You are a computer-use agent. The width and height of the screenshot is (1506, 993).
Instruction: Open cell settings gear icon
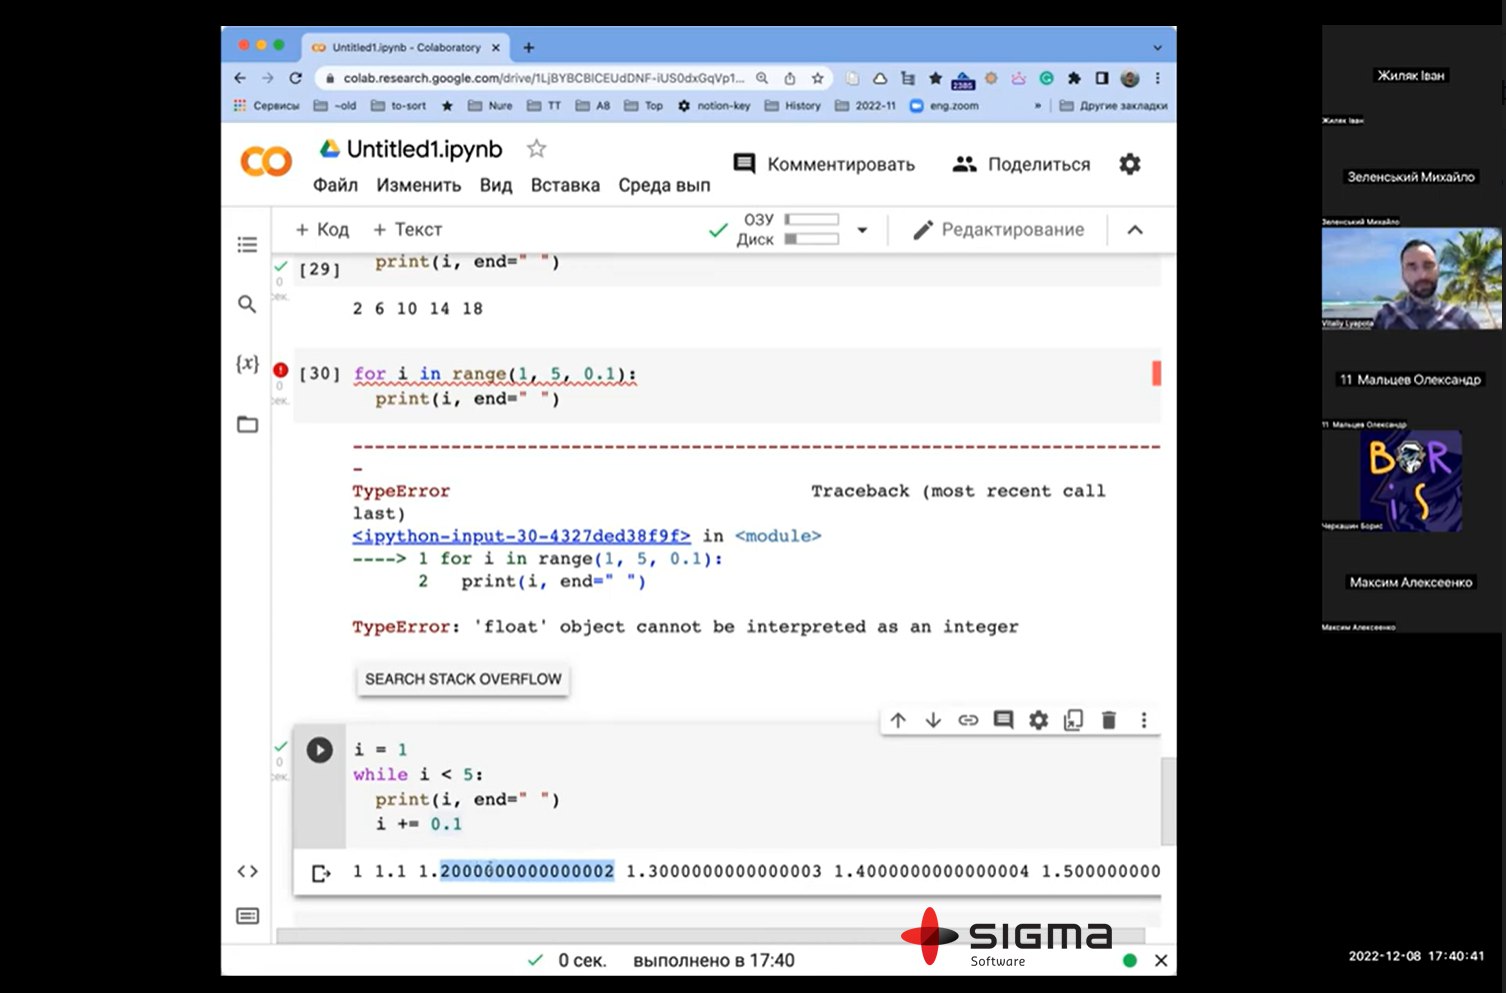click(x=1038, y=720)
